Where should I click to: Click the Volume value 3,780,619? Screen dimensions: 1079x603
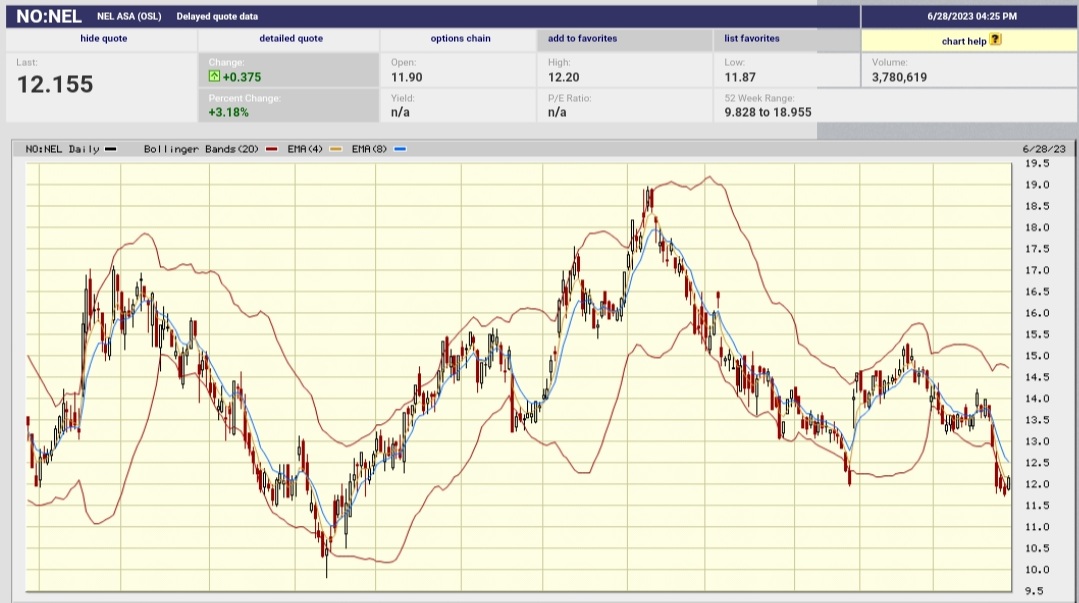(898, 77)
